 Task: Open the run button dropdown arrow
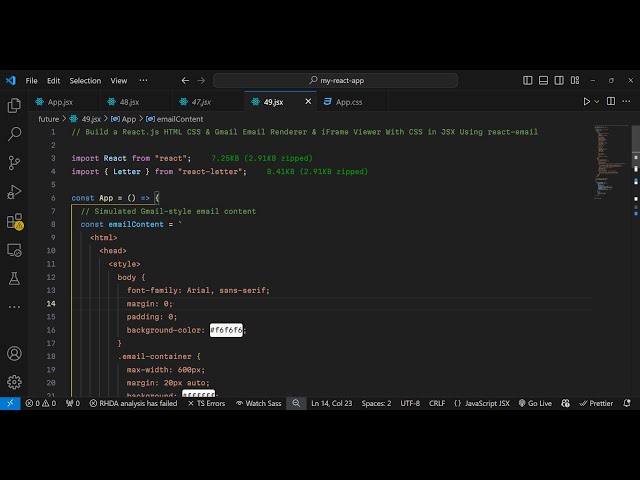pos(598,101)
